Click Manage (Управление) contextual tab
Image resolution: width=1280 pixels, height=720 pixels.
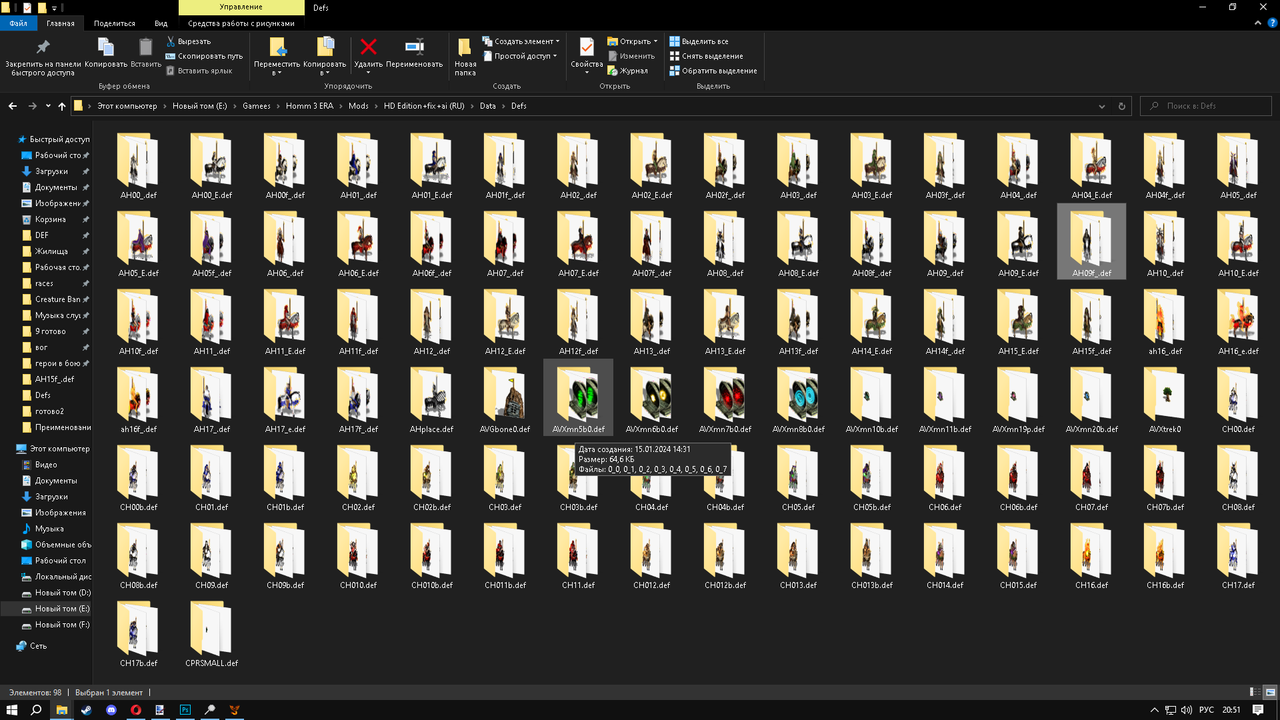click(241, 7)
